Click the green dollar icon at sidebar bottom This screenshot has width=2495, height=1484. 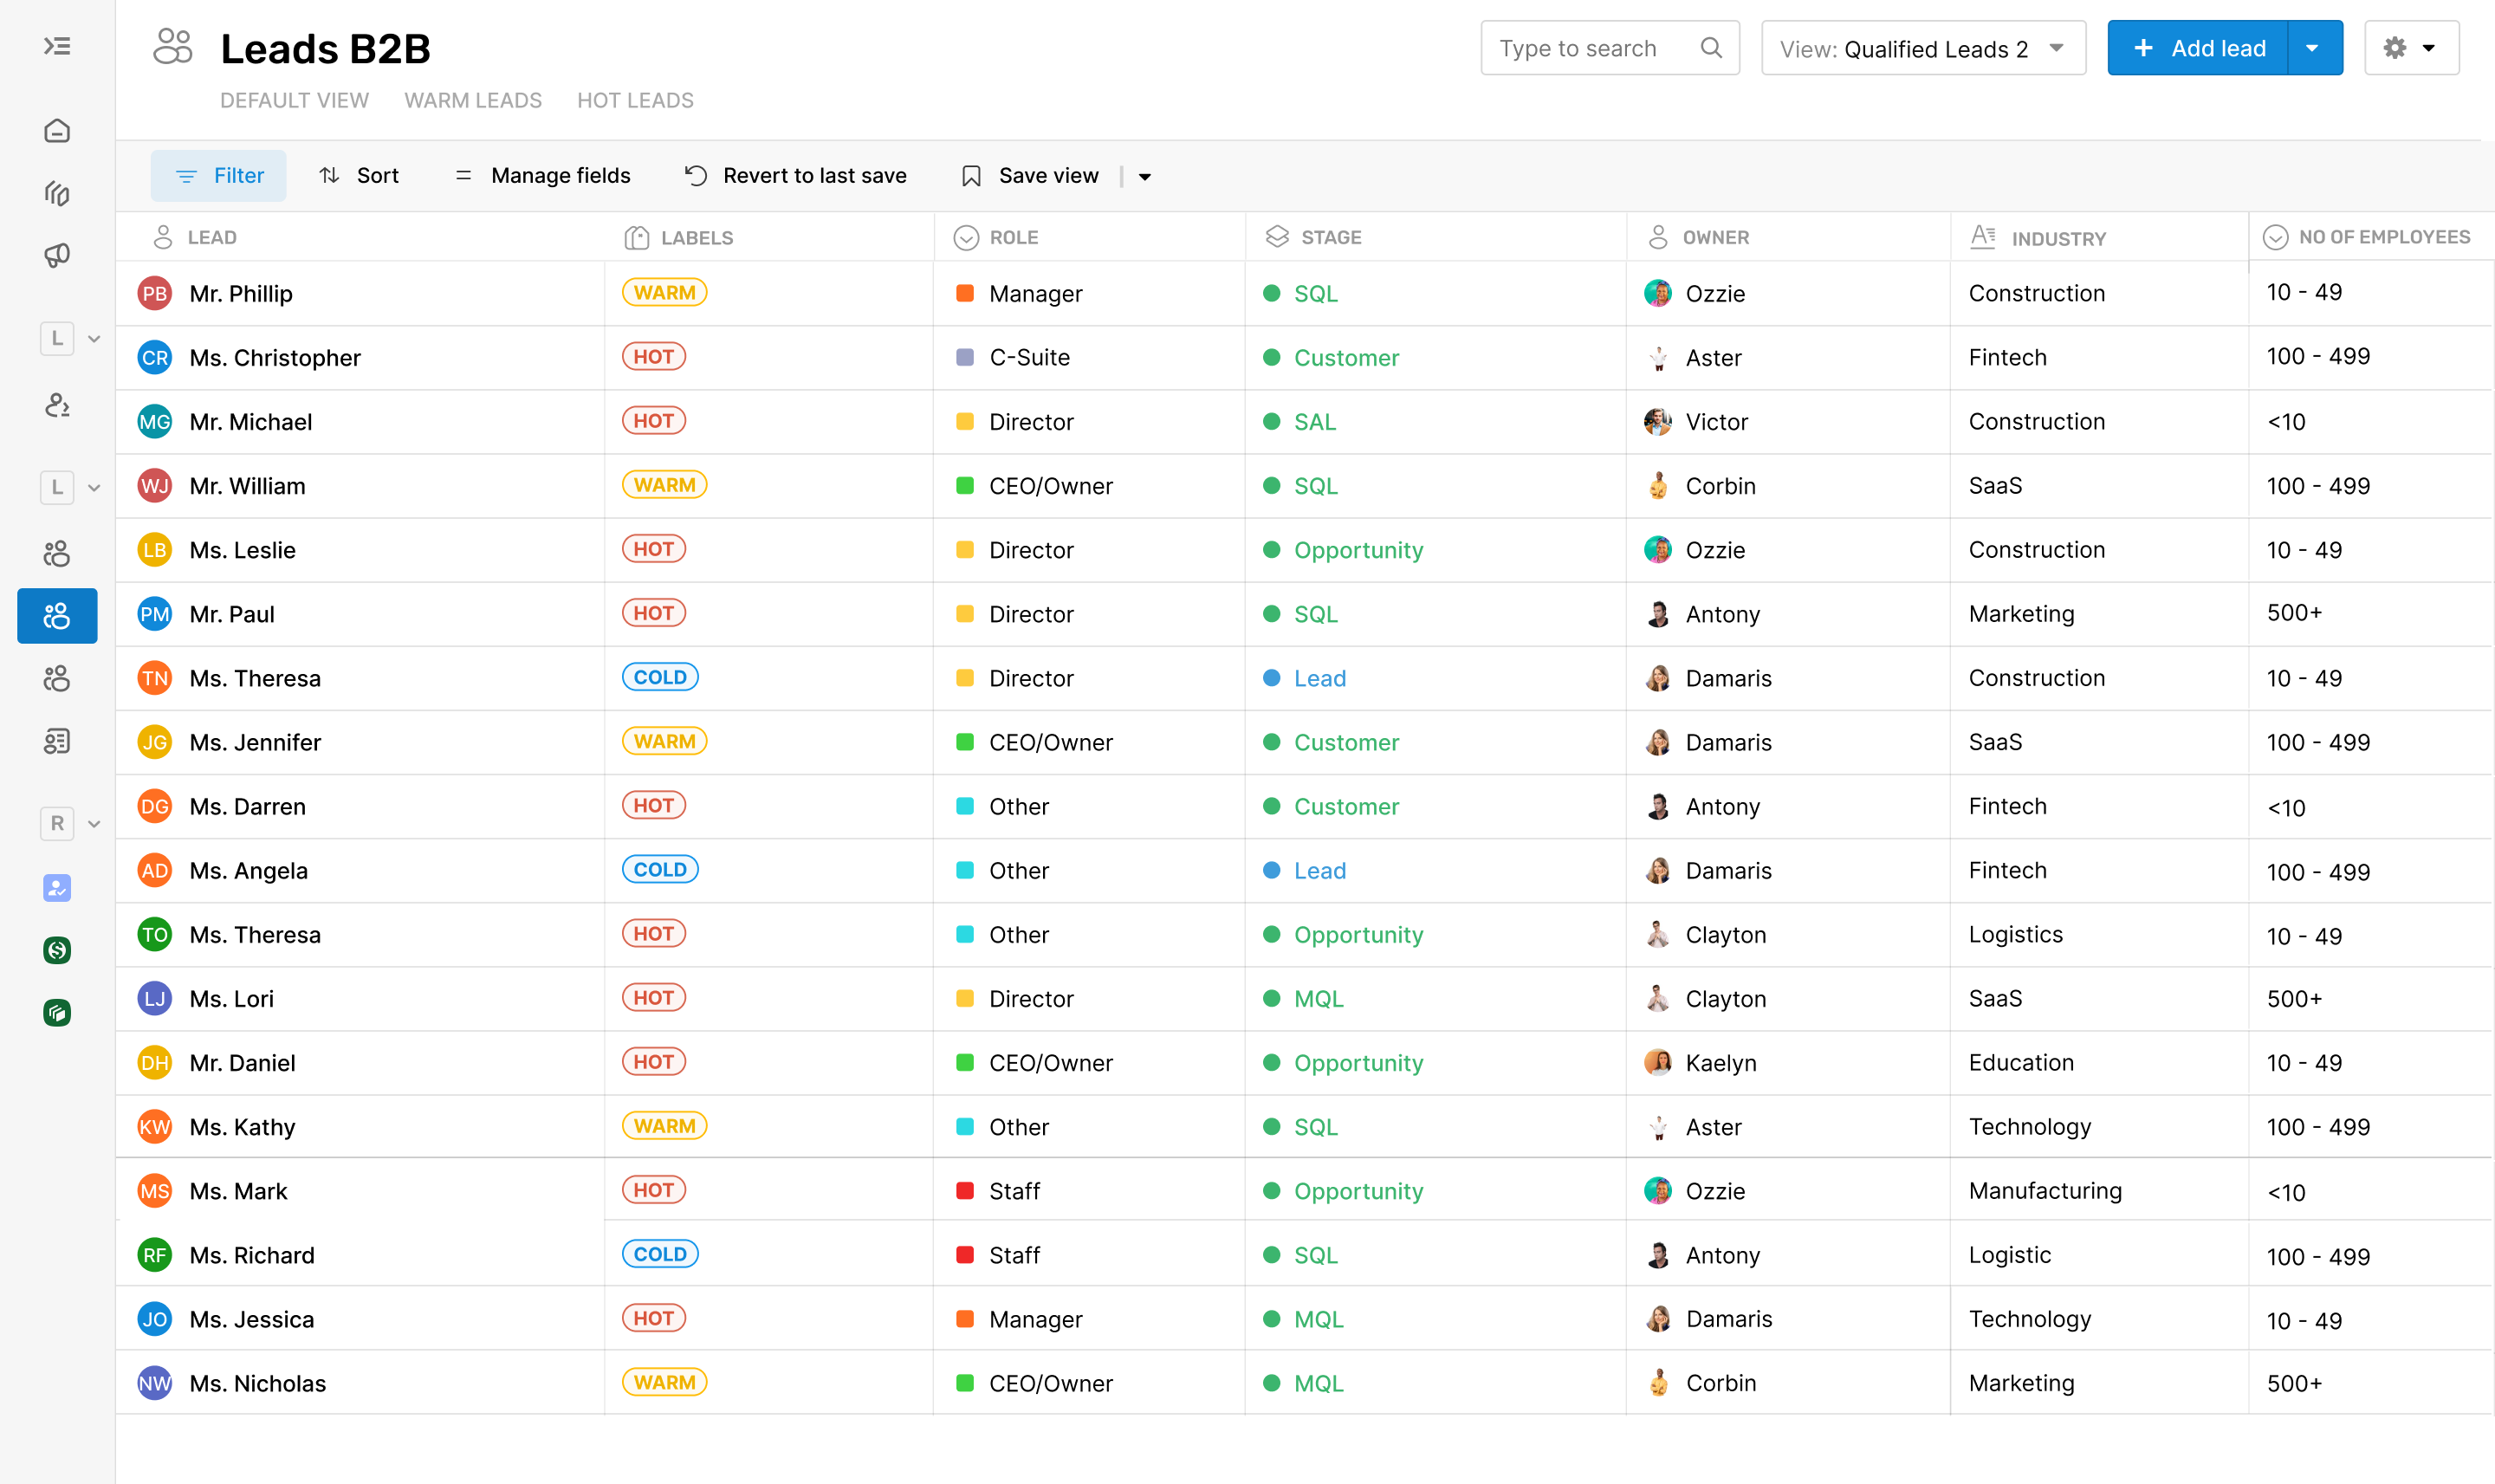pos(57,951)
